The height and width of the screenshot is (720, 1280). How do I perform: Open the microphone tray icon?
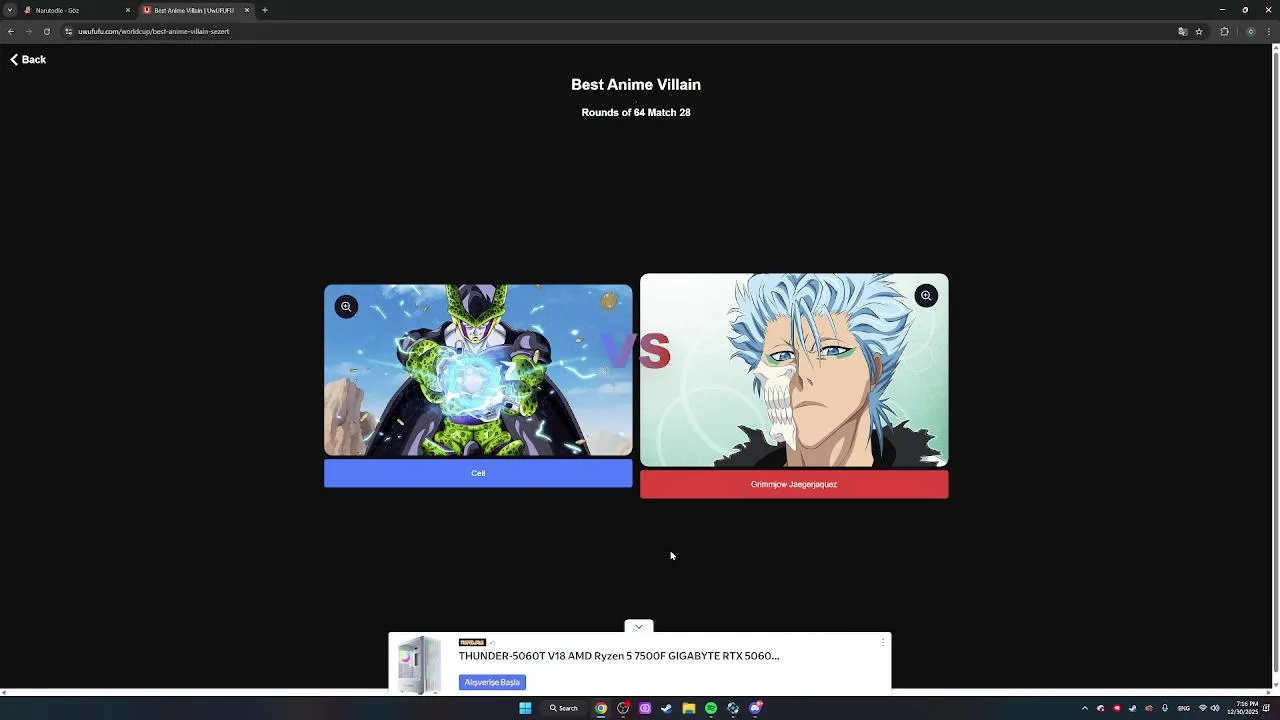(x=1165, y=708)
